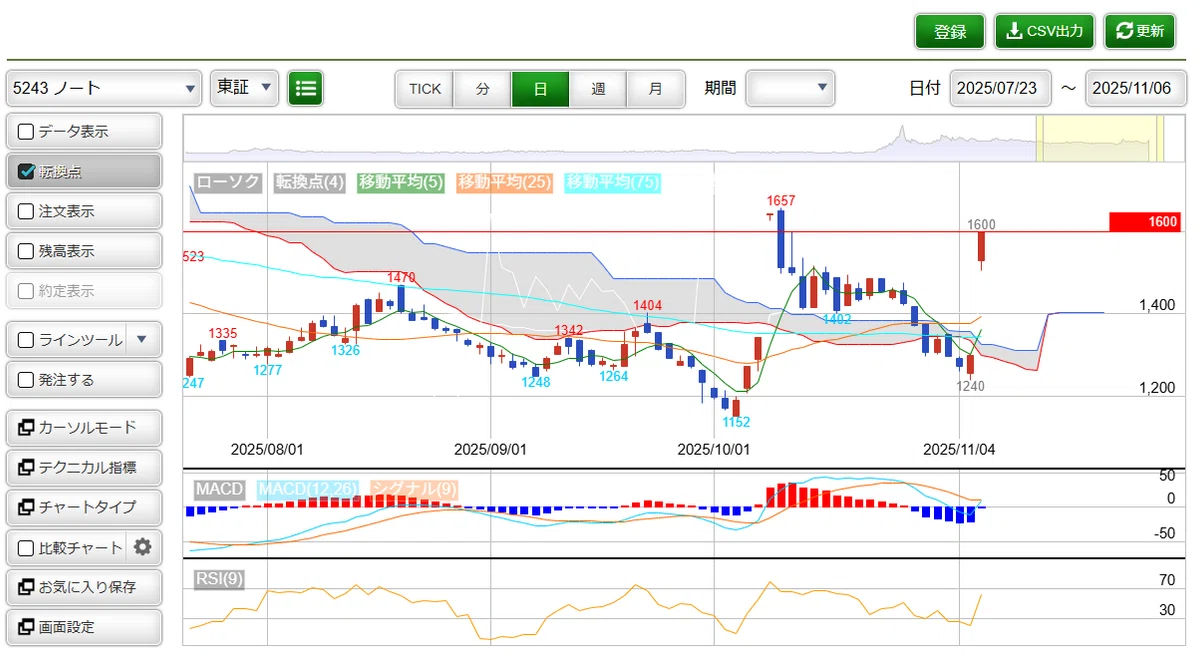Open チャートタイプ selector
1200x660 pixels.
(x=84, y=507)
